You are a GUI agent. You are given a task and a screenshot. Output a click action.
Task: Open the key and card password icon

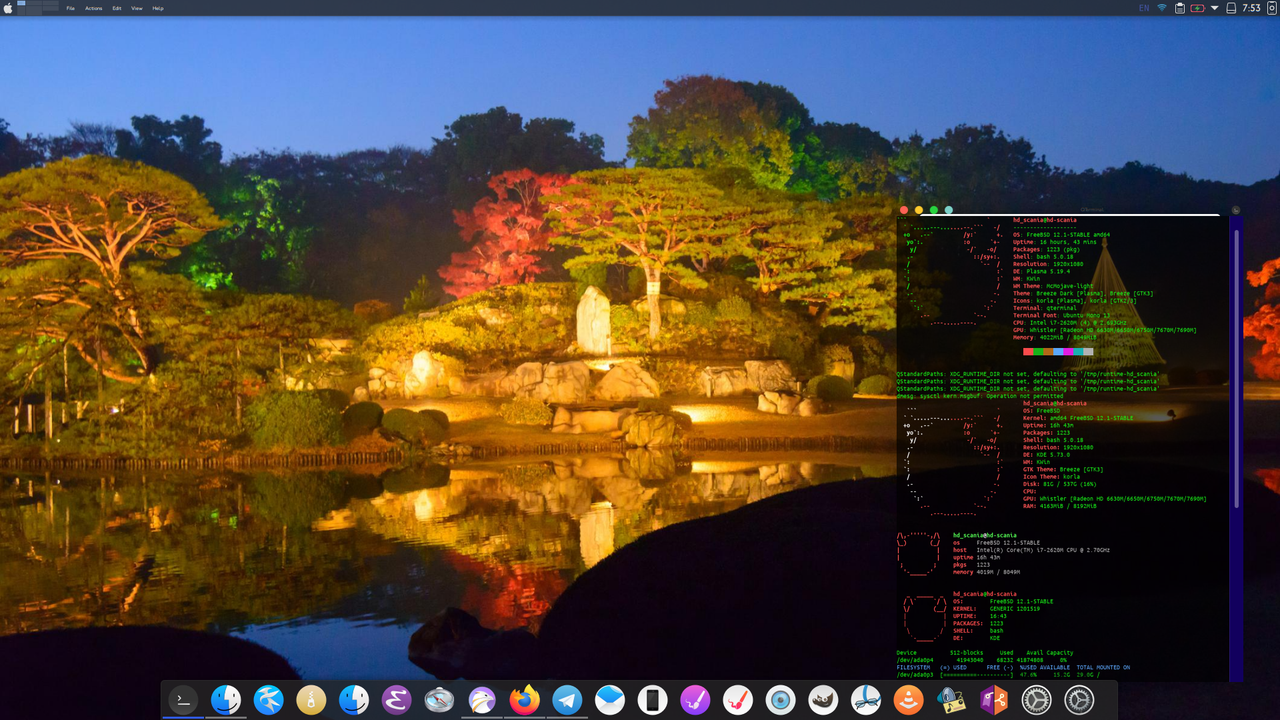pos(951,700)
